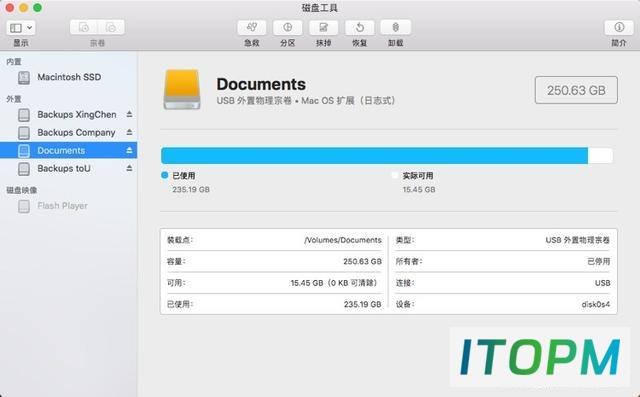Eject the Documents volume in sidebar

tap(129, 150)
